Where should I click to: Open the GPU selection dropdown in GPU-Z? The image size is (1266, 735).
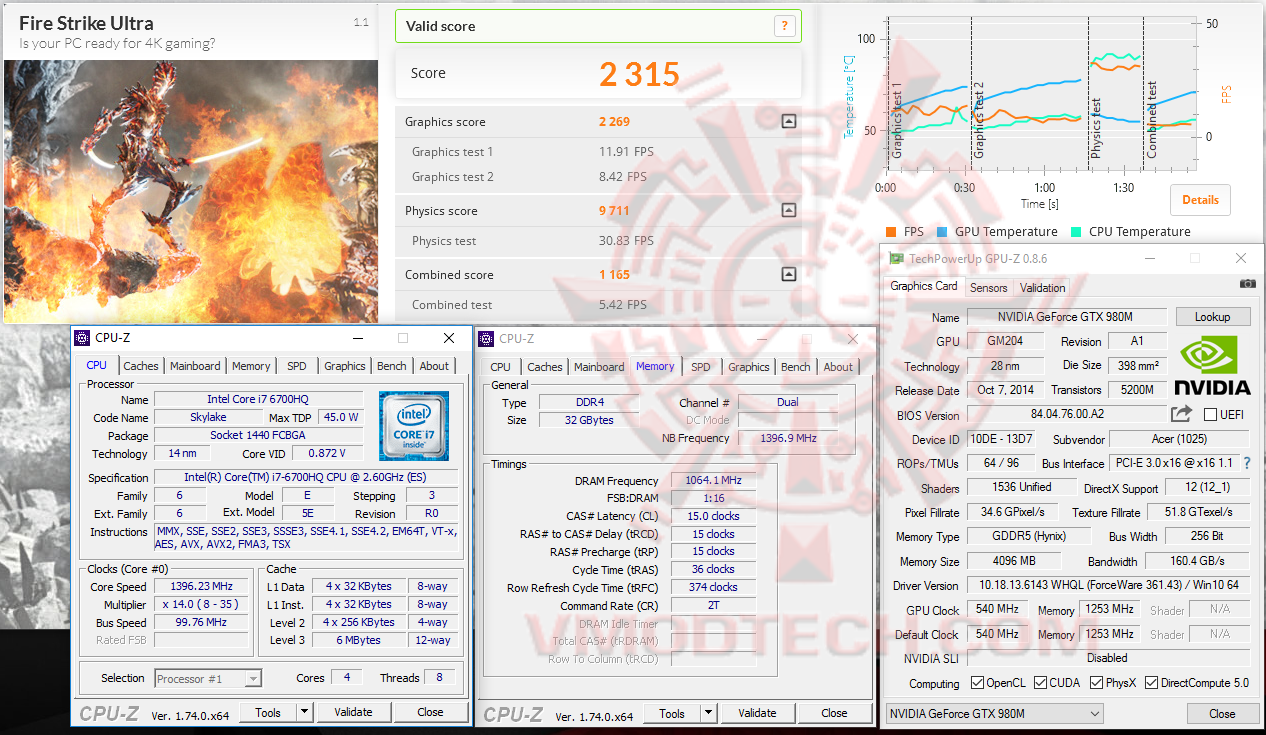995,713
